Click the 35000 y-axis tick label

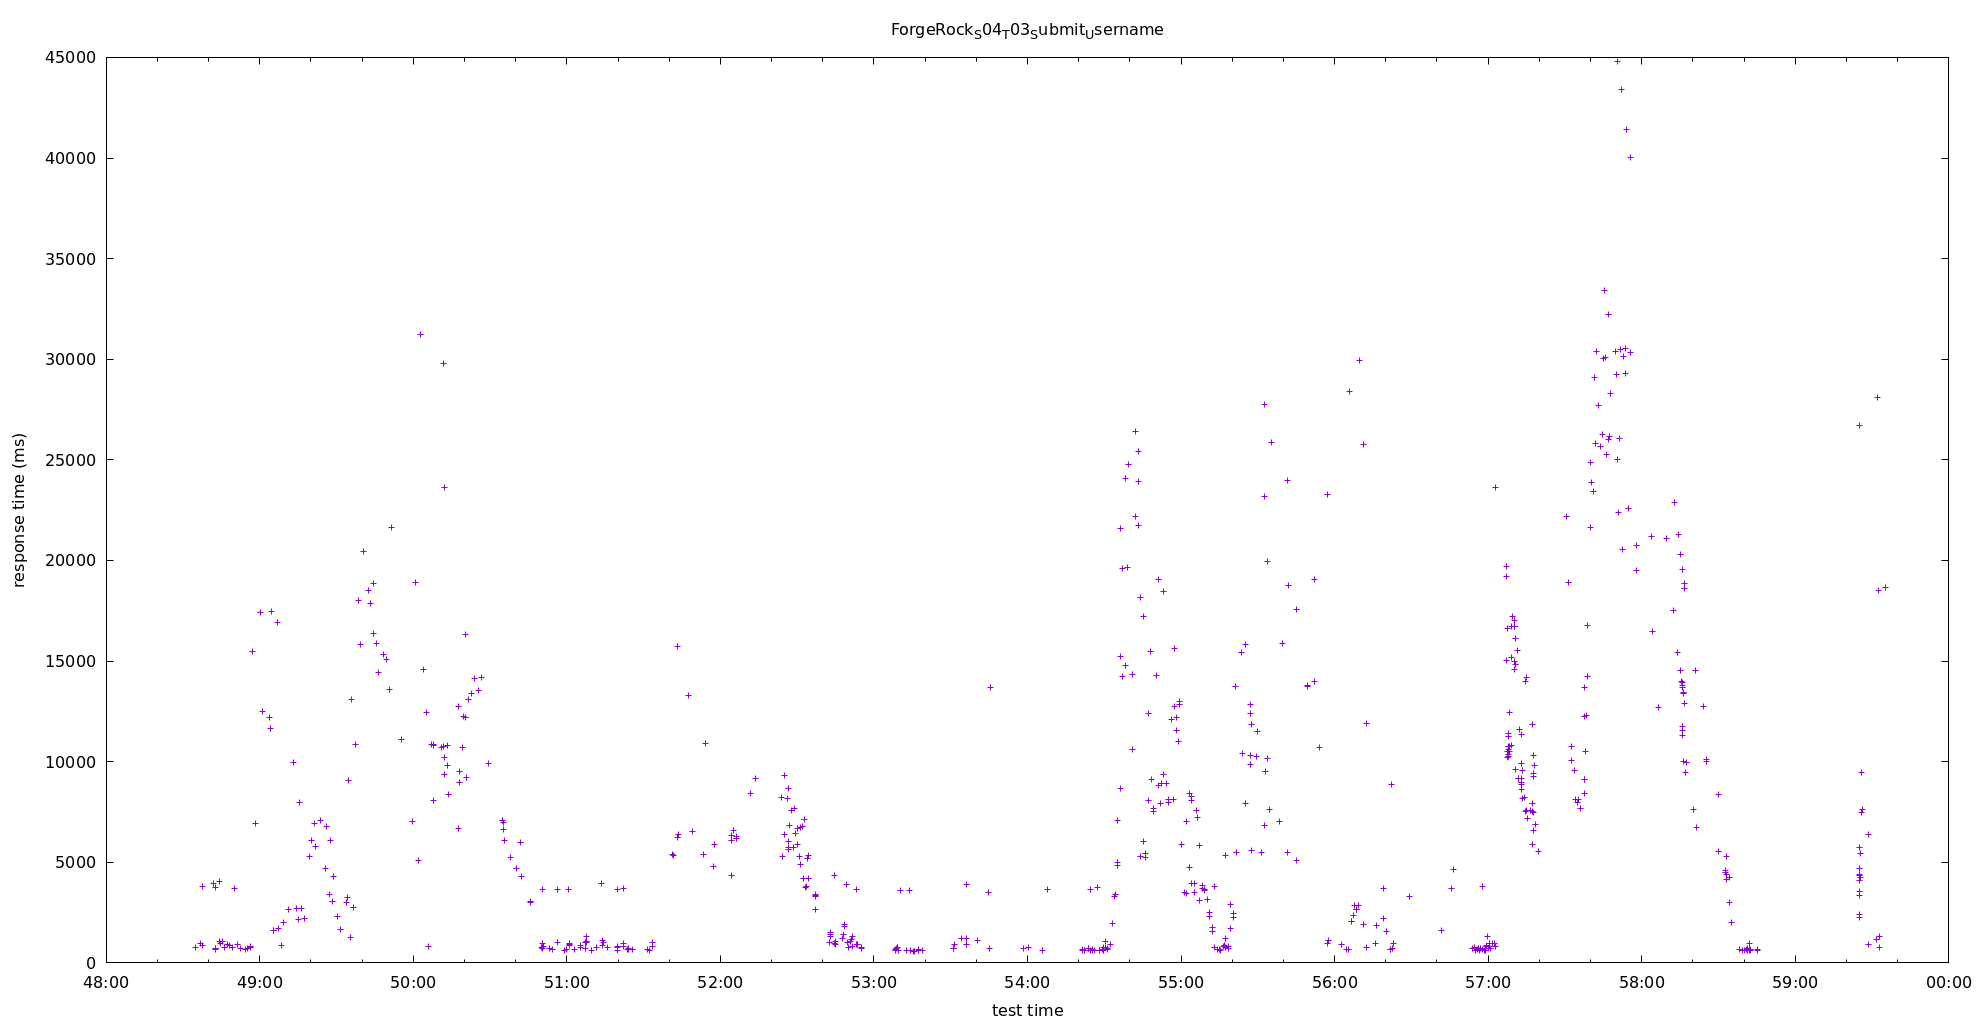pyautogui.click(x=71, y=259)
